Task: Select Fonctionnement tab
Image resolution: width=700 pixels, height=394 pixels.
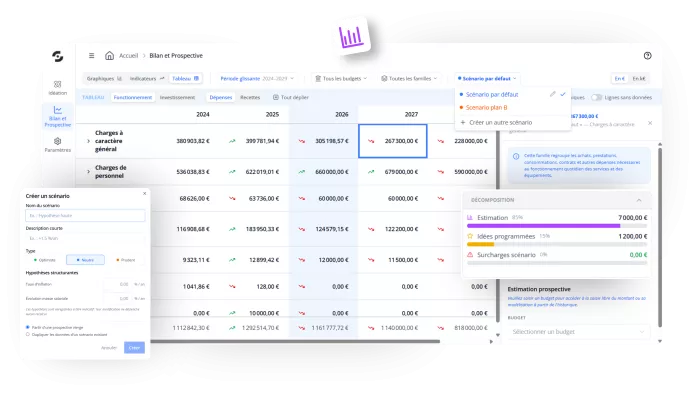Action: tap(133, 97)
